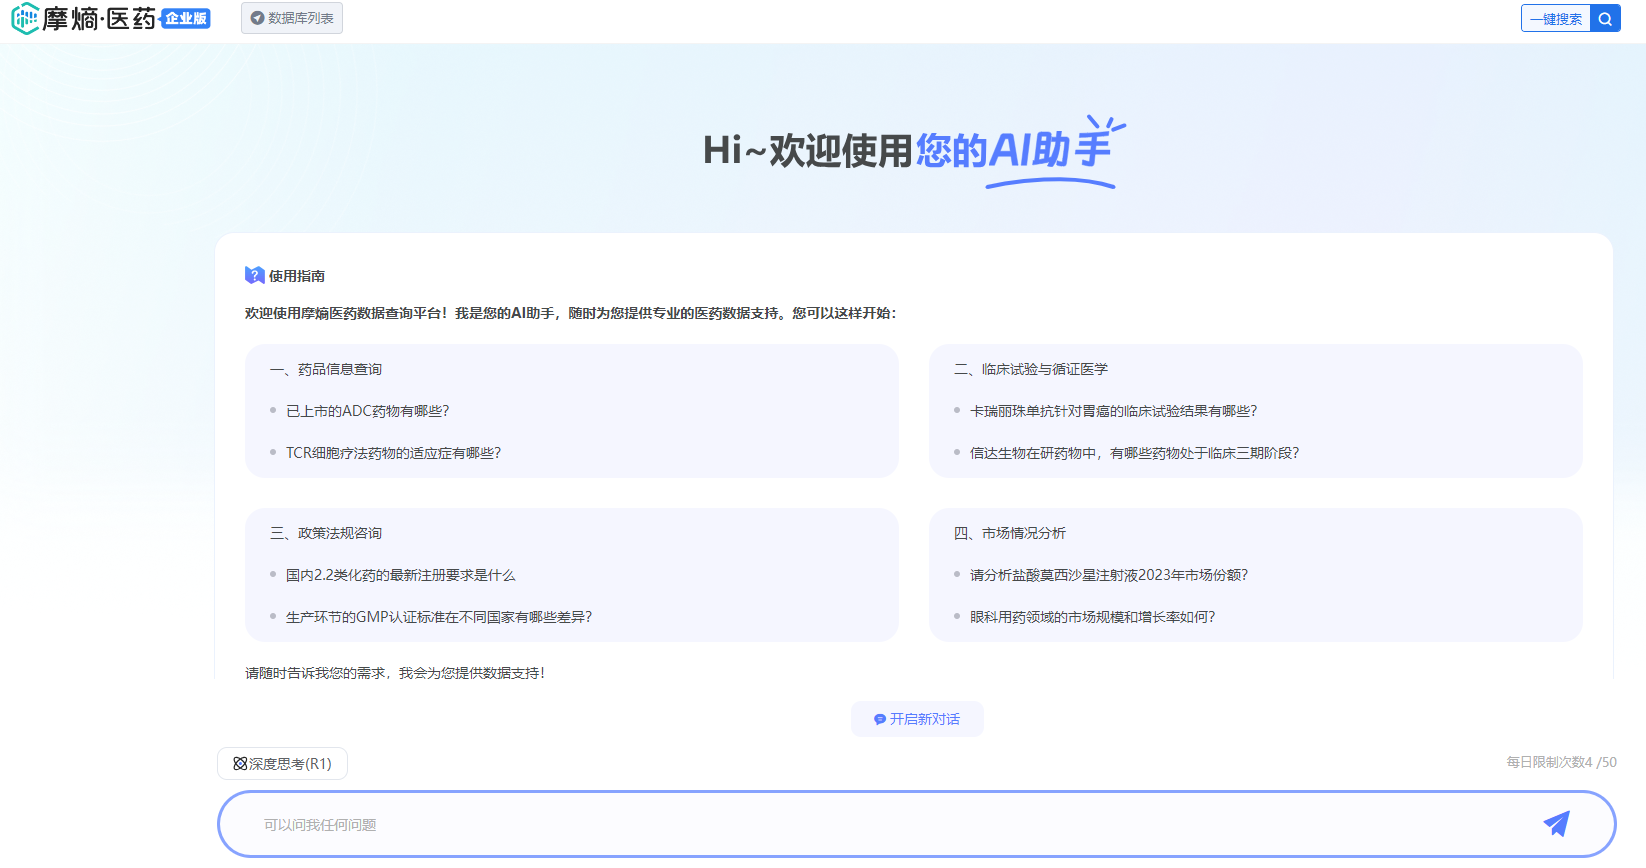Pick the 国内2.2类化药 registration requirements question
Screen dimensions: 1646x868
(x=400, y=575)
